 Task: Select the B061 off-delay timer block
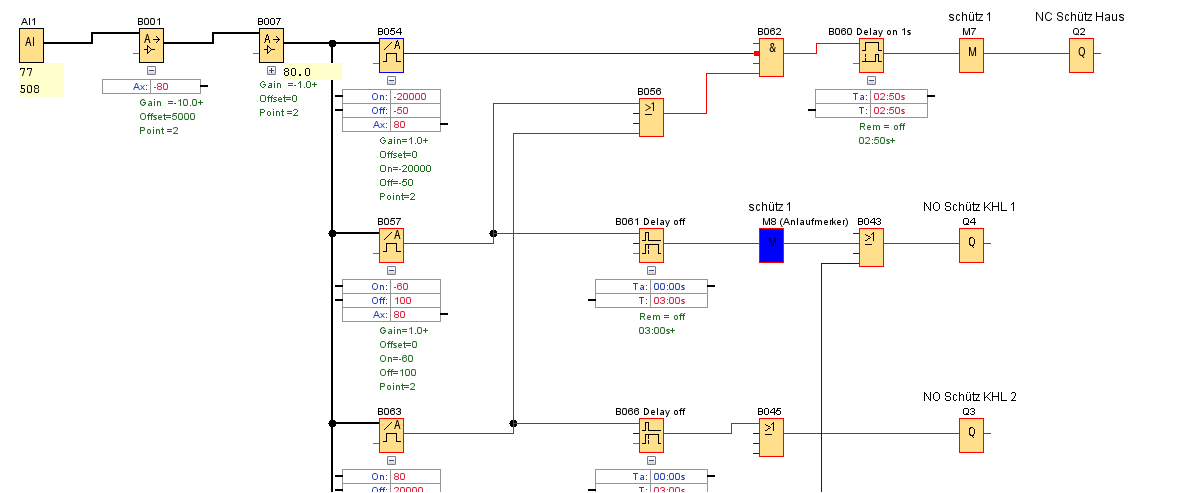tap(651, 245)
